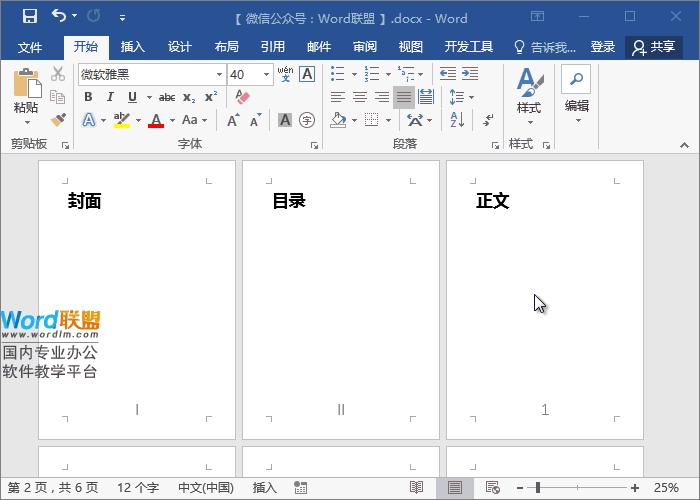Open the phonetic guide (wén) tool

(285, 74)
